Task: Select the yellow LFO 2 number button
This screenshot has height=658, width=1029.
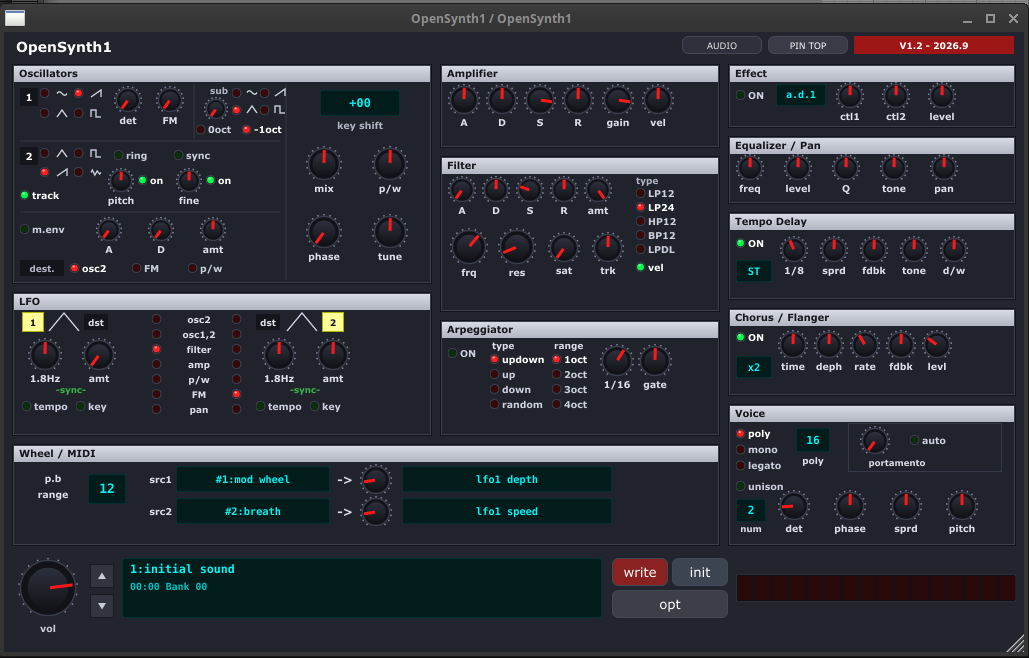Action: (333, 322)
